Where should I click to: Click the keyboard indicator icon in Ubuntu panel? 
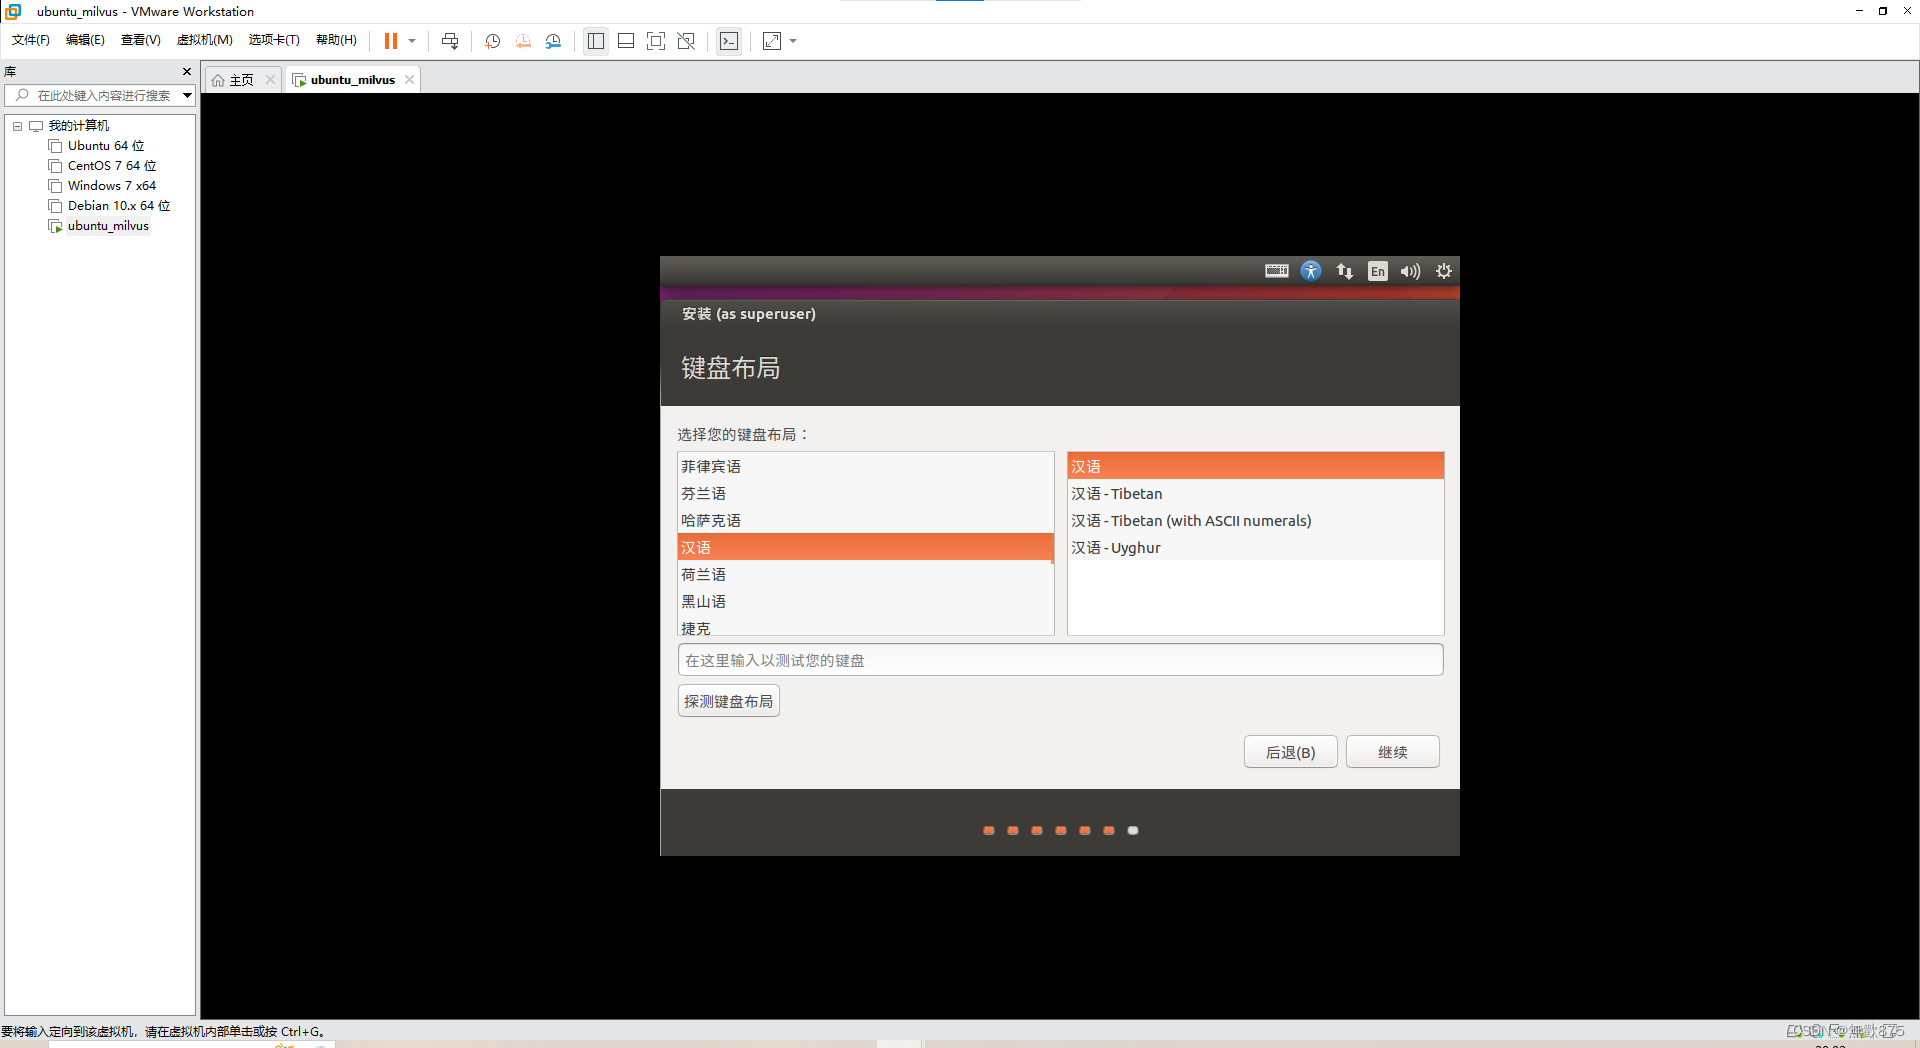1277,271
